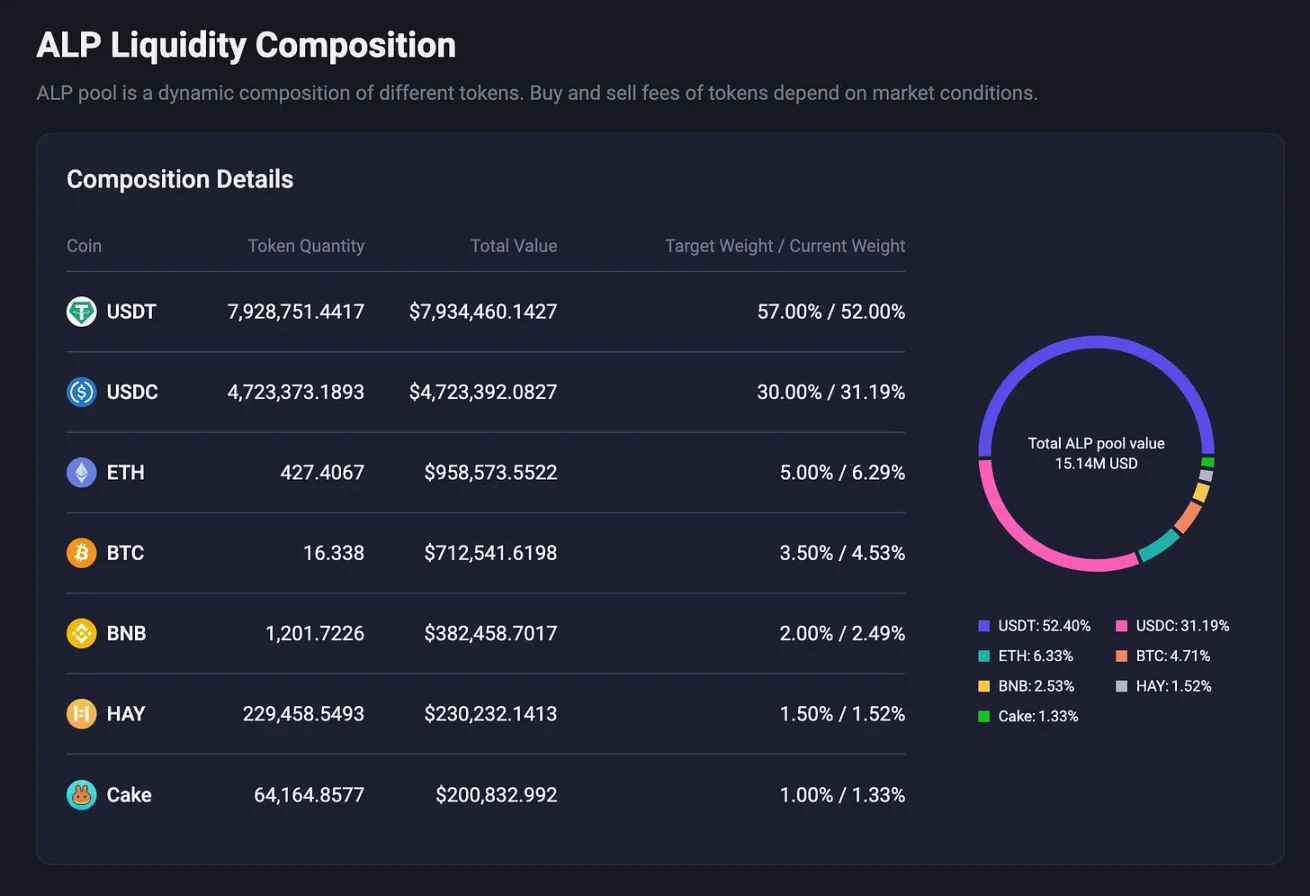Click the Total ALP pool value text
This screenshot has width=1310, height=896.
[x=1096, y=443]
